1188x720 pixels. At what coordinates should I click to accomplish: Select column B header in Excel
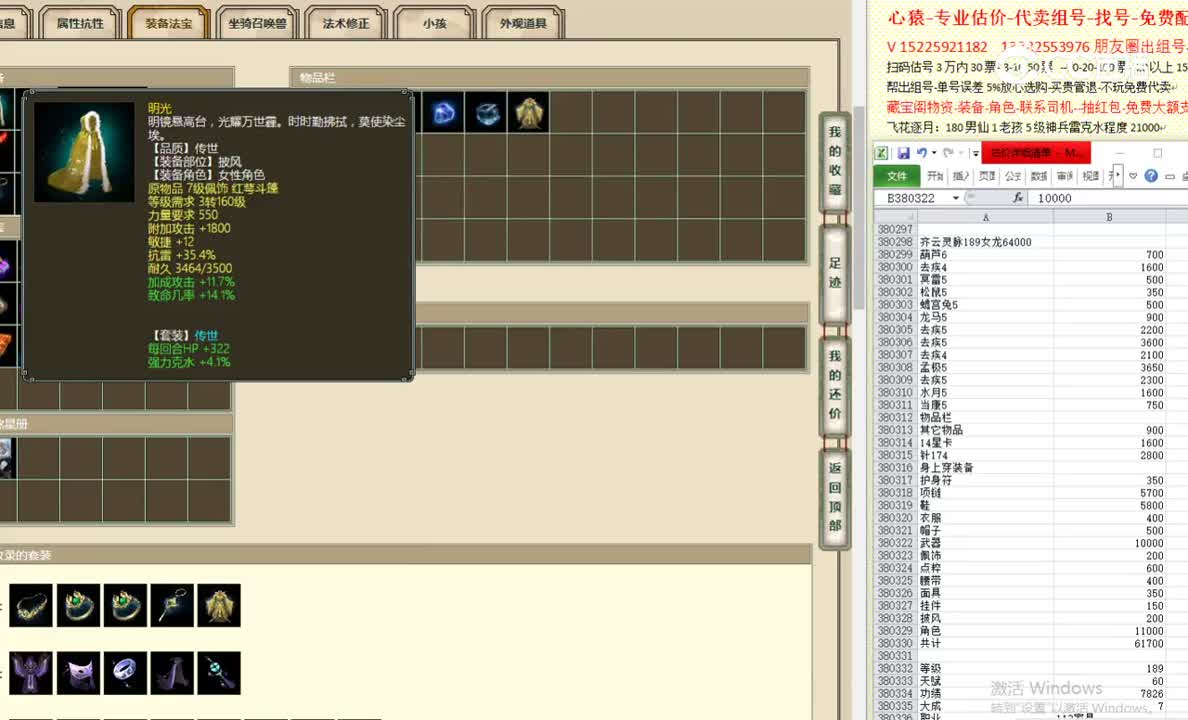tap(1109, 218)
